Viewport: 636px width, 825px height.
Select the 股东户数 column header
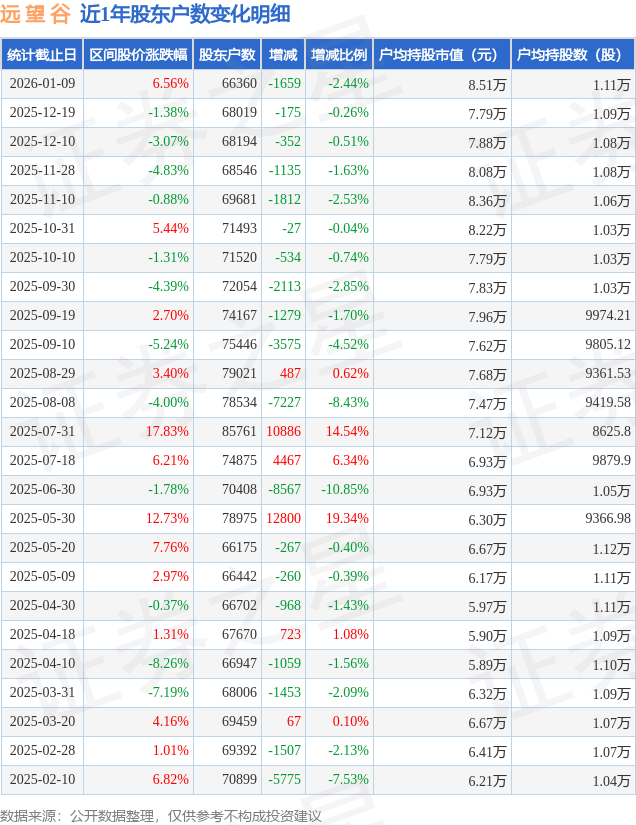click(227, 55)
